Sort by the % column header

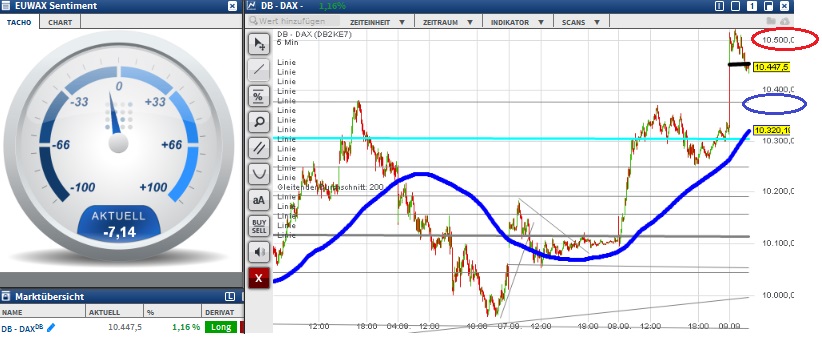pos(173,312)
